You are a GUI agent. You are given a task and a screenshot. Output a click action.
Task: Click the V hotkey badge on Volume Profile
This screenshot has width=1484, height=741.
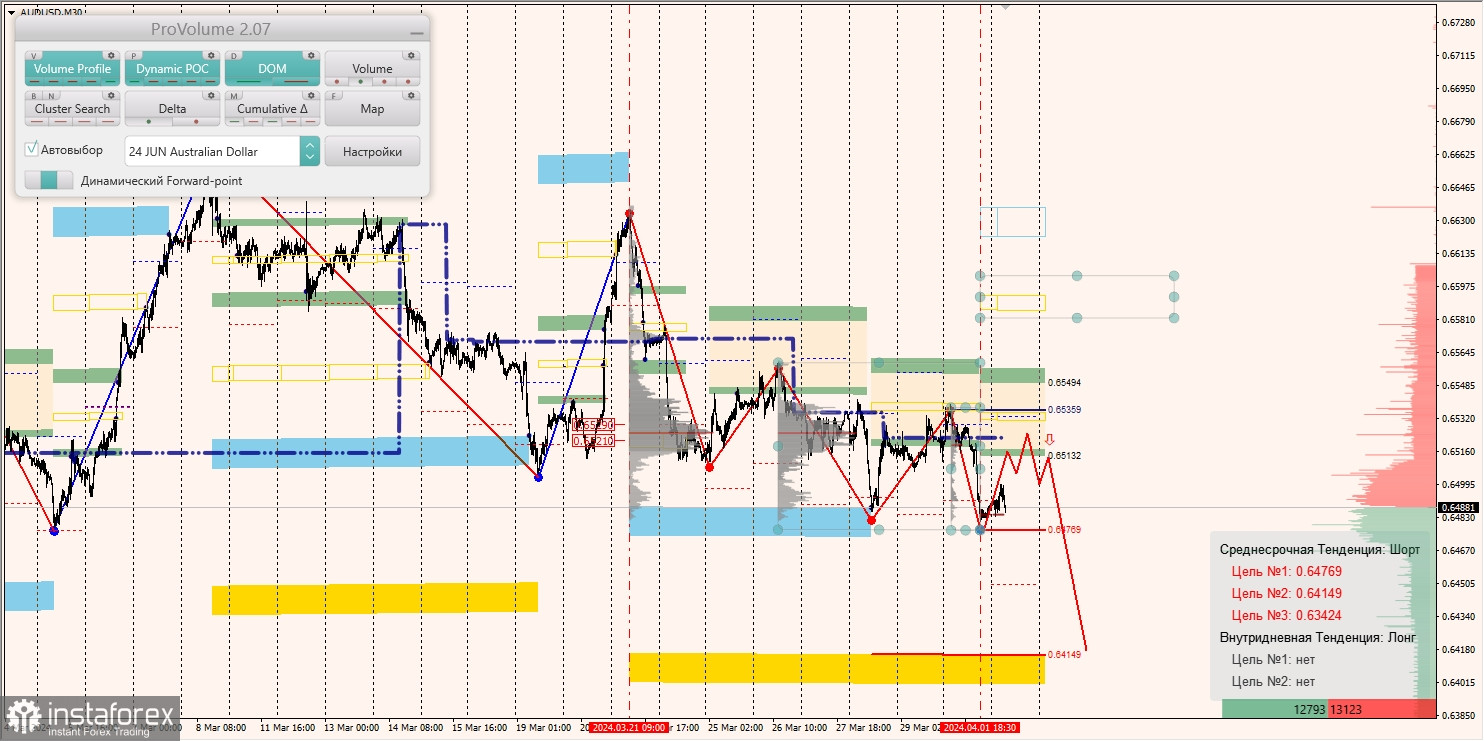(x=35, y=56)
